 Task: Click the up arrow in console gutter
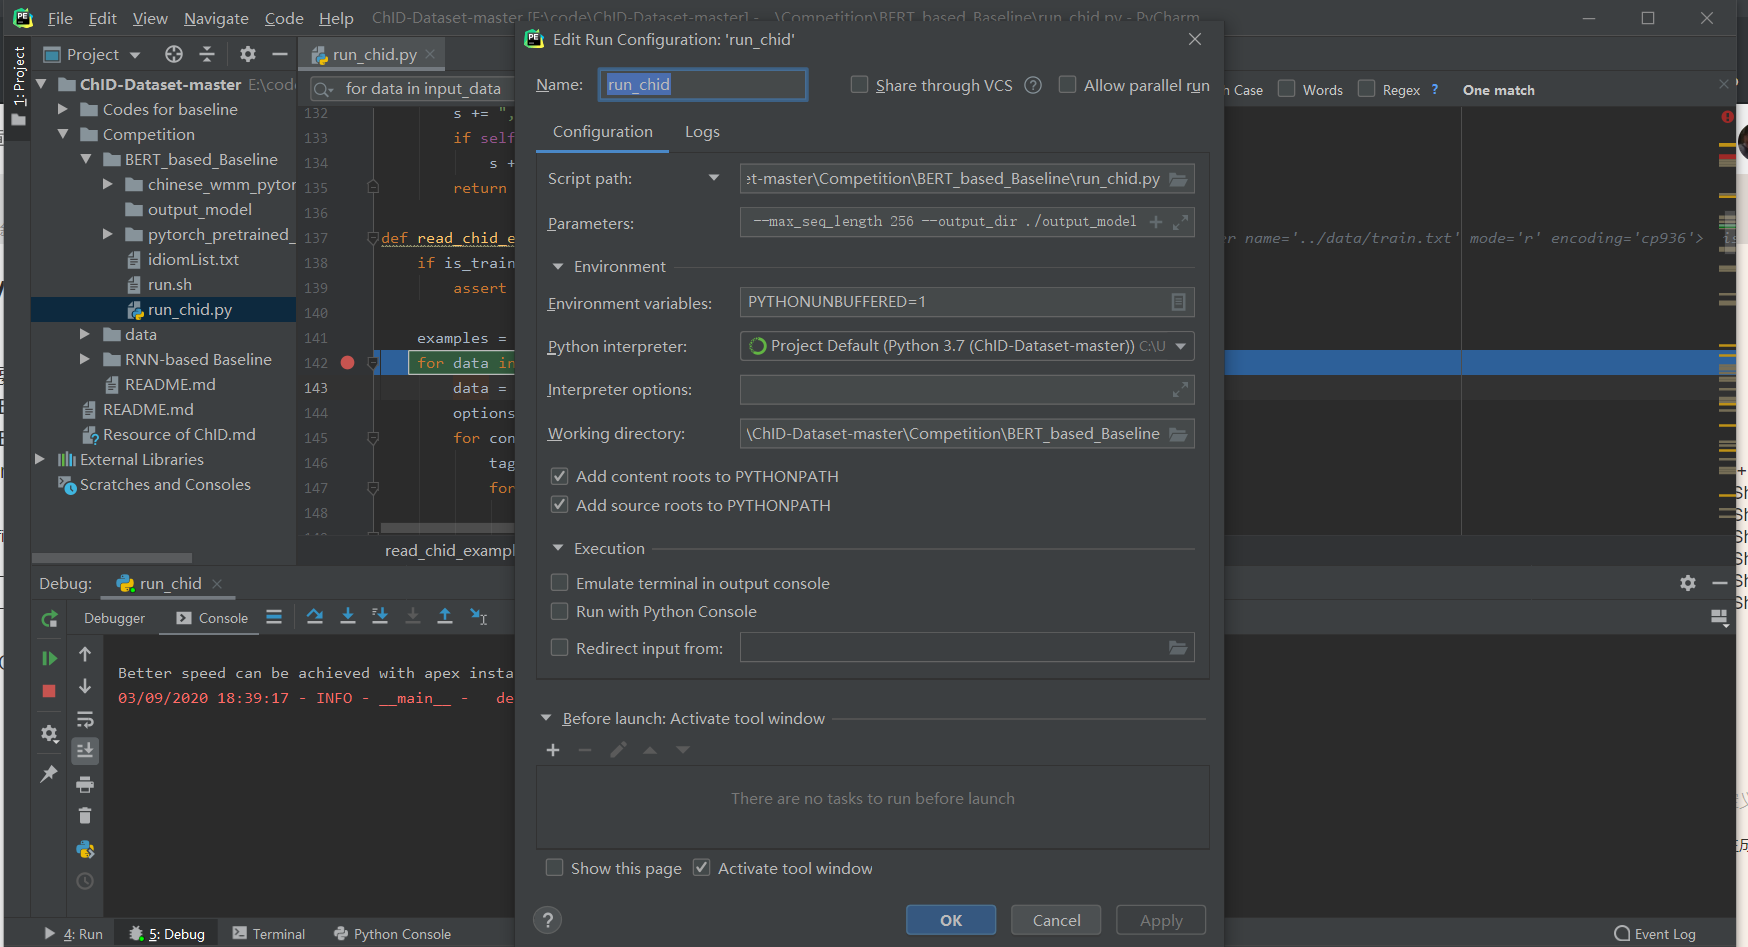tap(85, 654)
